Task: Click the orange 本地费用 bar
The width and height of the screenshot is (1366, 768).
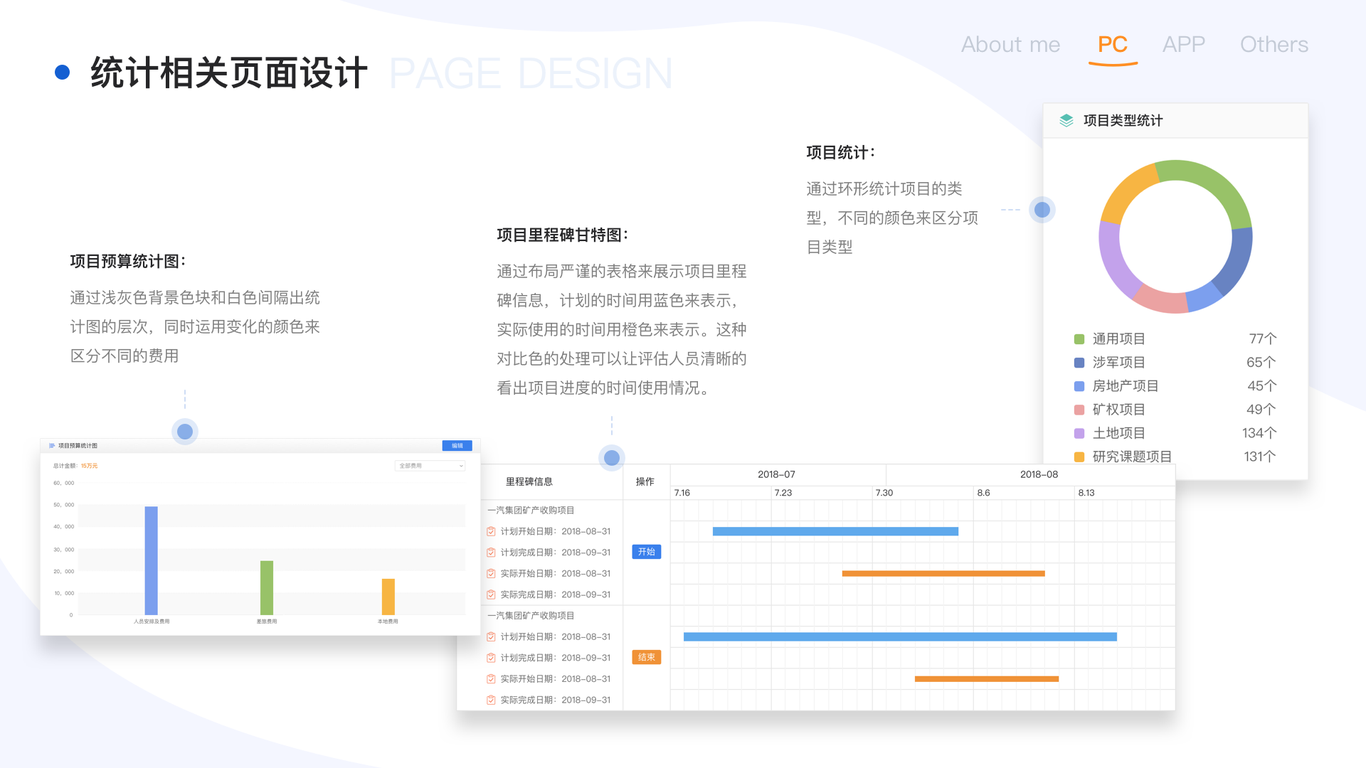Action: (x=388, y=597)
